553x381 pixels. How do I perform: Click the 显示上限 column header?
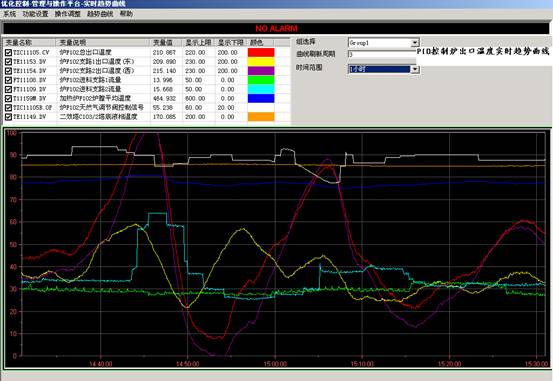click(199, 43)
